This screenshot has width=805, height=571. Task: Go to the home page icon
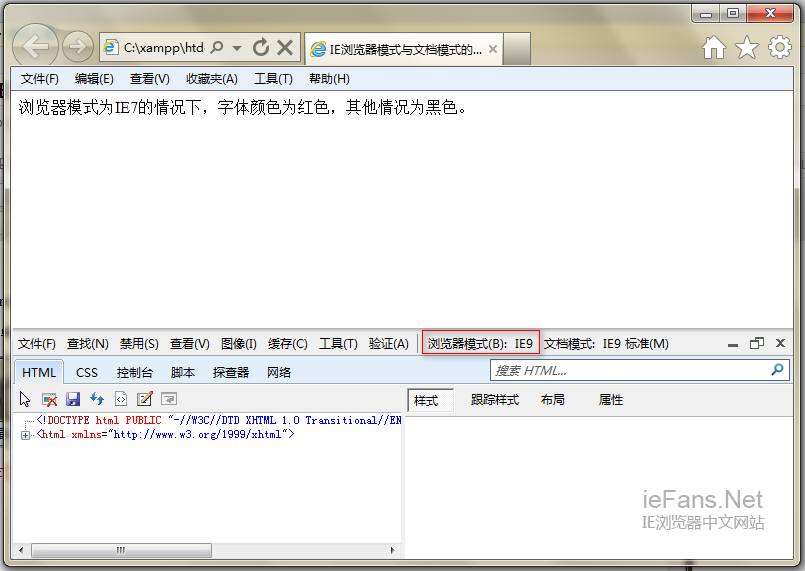tap(714, 48)
